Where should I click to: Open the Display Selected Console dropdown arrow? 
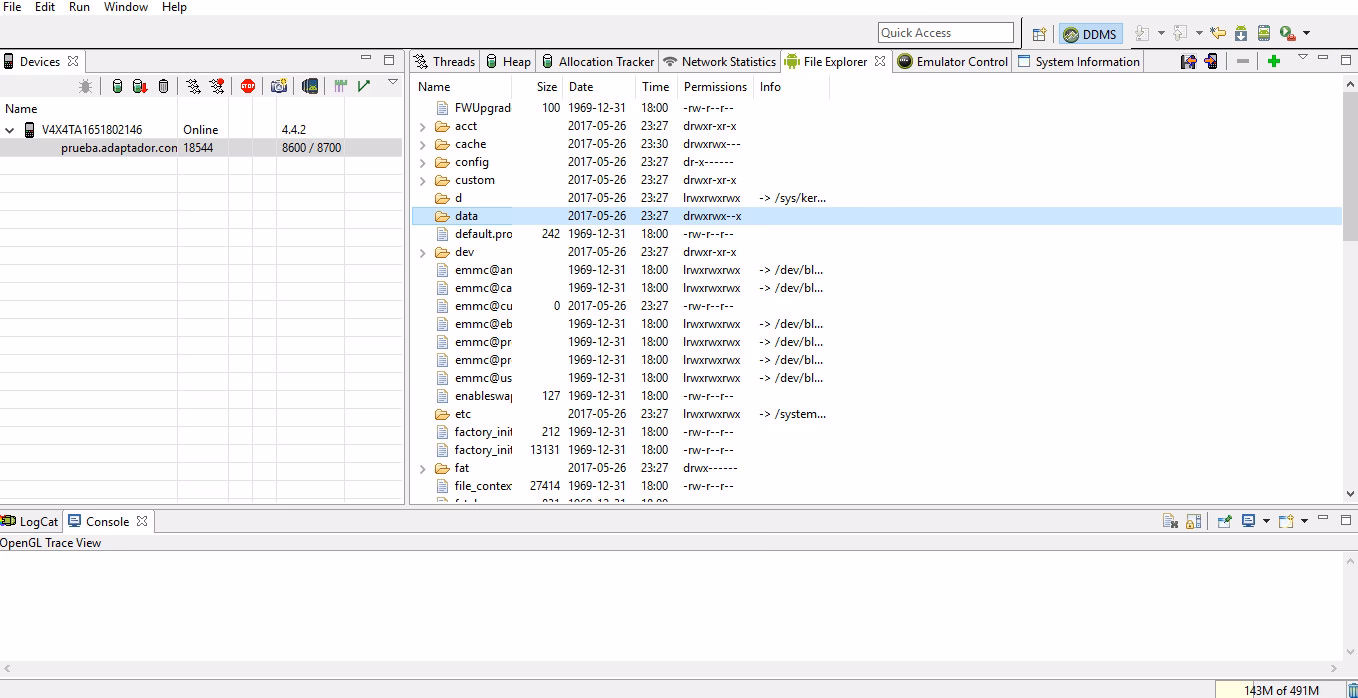click(x=1266, y=521)
